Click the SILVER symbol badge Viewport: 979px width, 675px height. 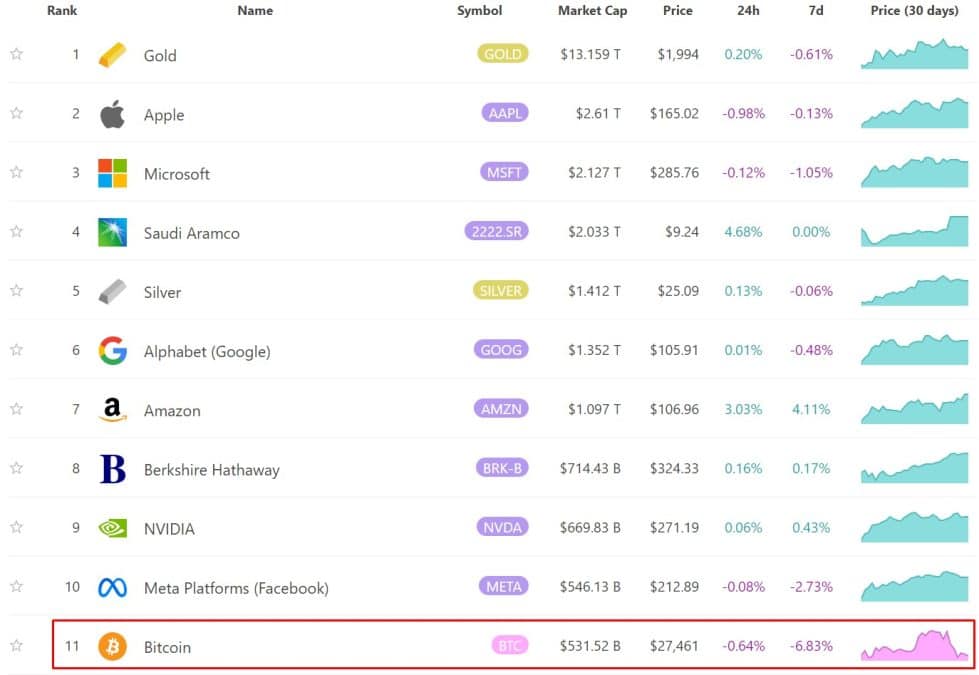coord(501,290)
